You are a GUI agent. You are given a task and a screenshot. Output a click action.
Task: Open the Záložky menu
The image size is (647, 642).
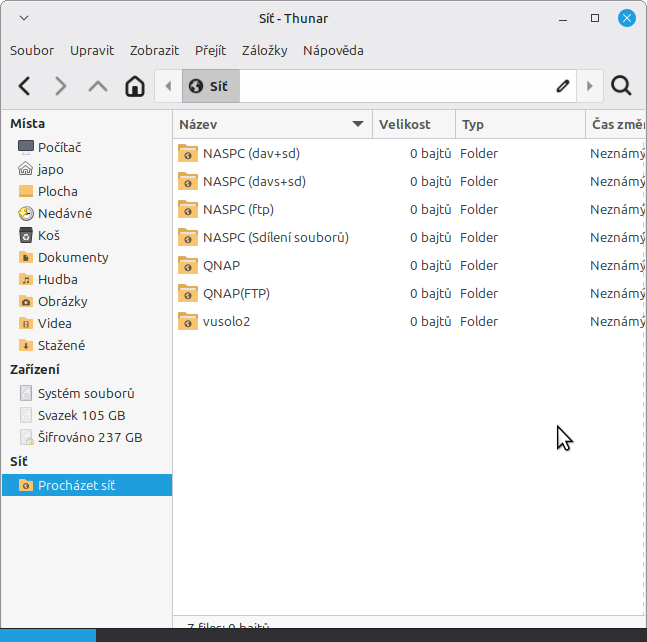pos(264,50)
